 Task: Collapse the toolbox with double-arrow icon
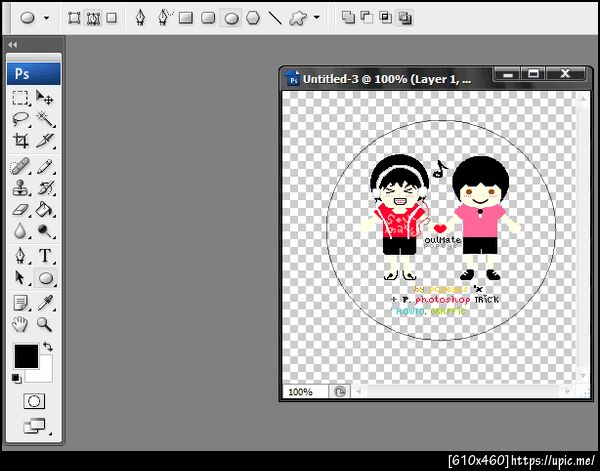[13, 45]
